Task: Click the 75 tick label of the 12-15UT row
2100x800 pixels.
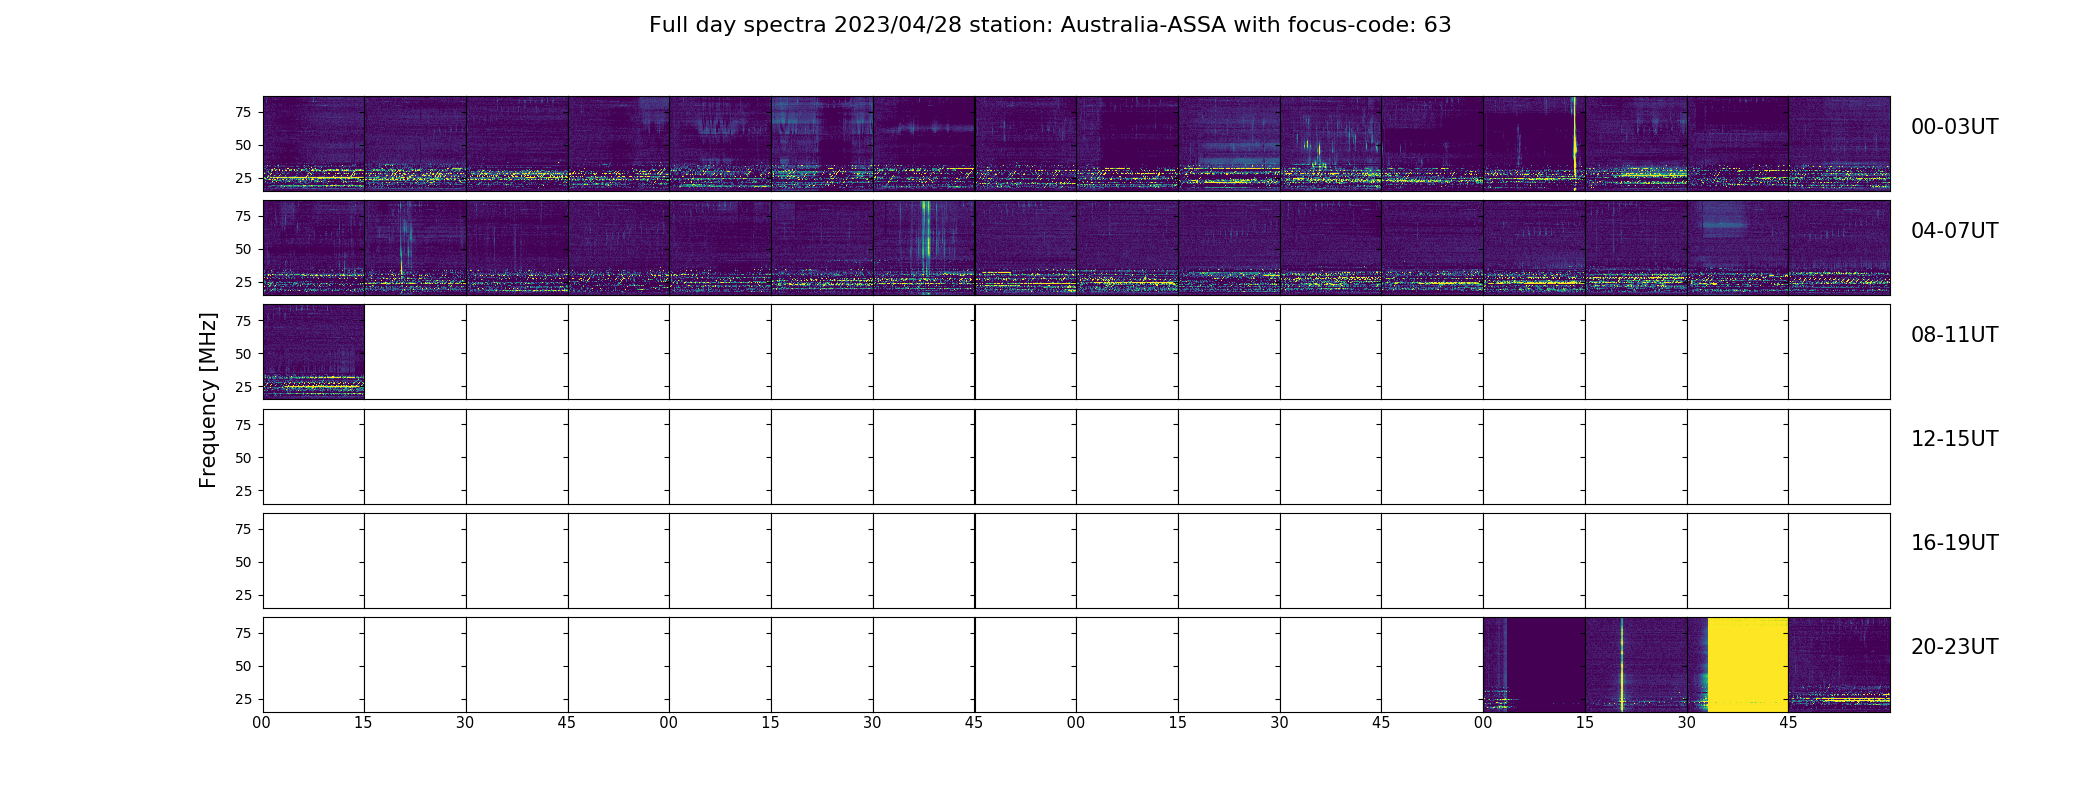Action: click(x=242, y=425)
